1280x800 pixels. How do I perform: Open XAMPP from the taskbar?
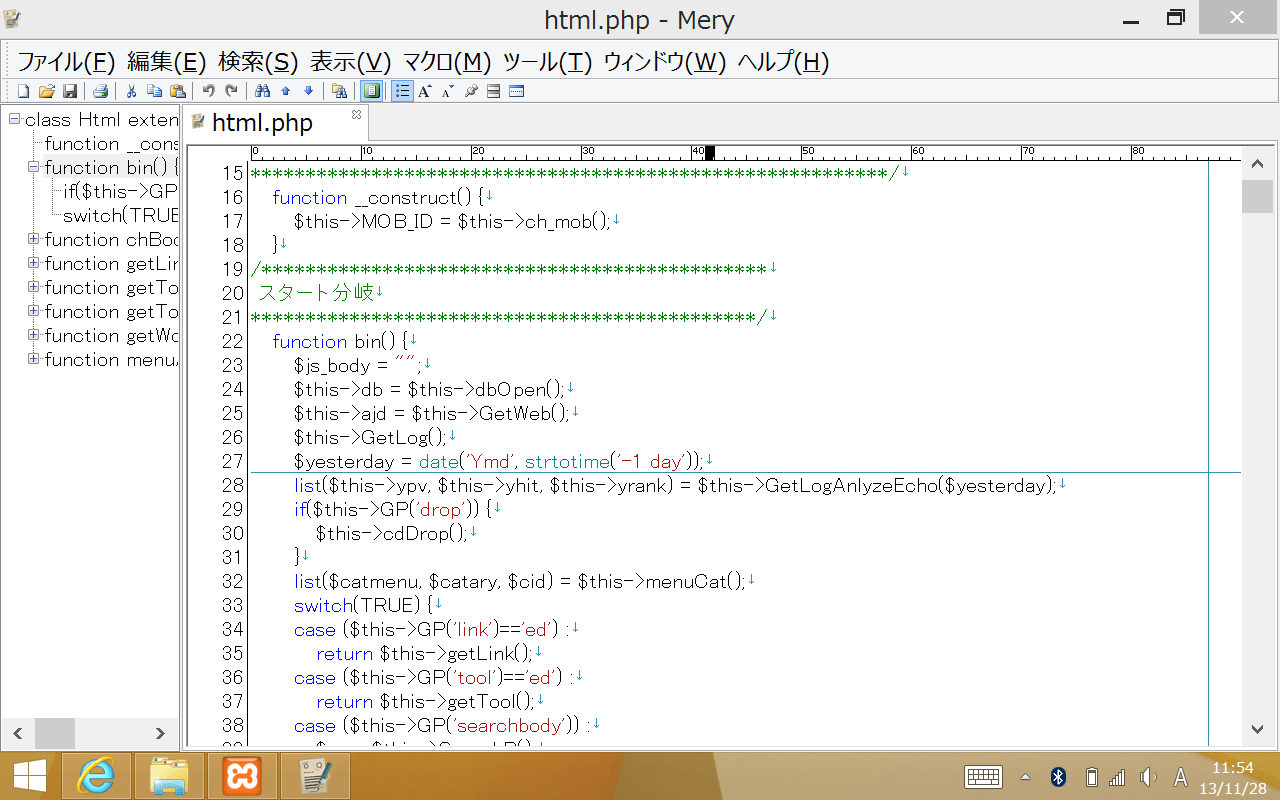click(x=241, y=777)
